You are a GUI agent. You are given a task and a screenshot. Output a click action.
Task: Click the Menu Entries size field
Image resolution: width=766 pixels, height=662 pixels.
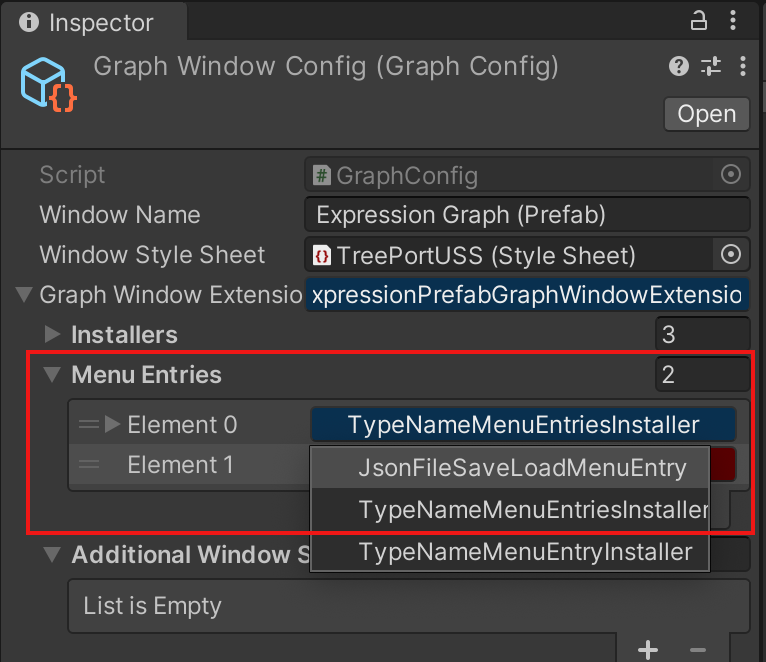(x=702, y=375)
